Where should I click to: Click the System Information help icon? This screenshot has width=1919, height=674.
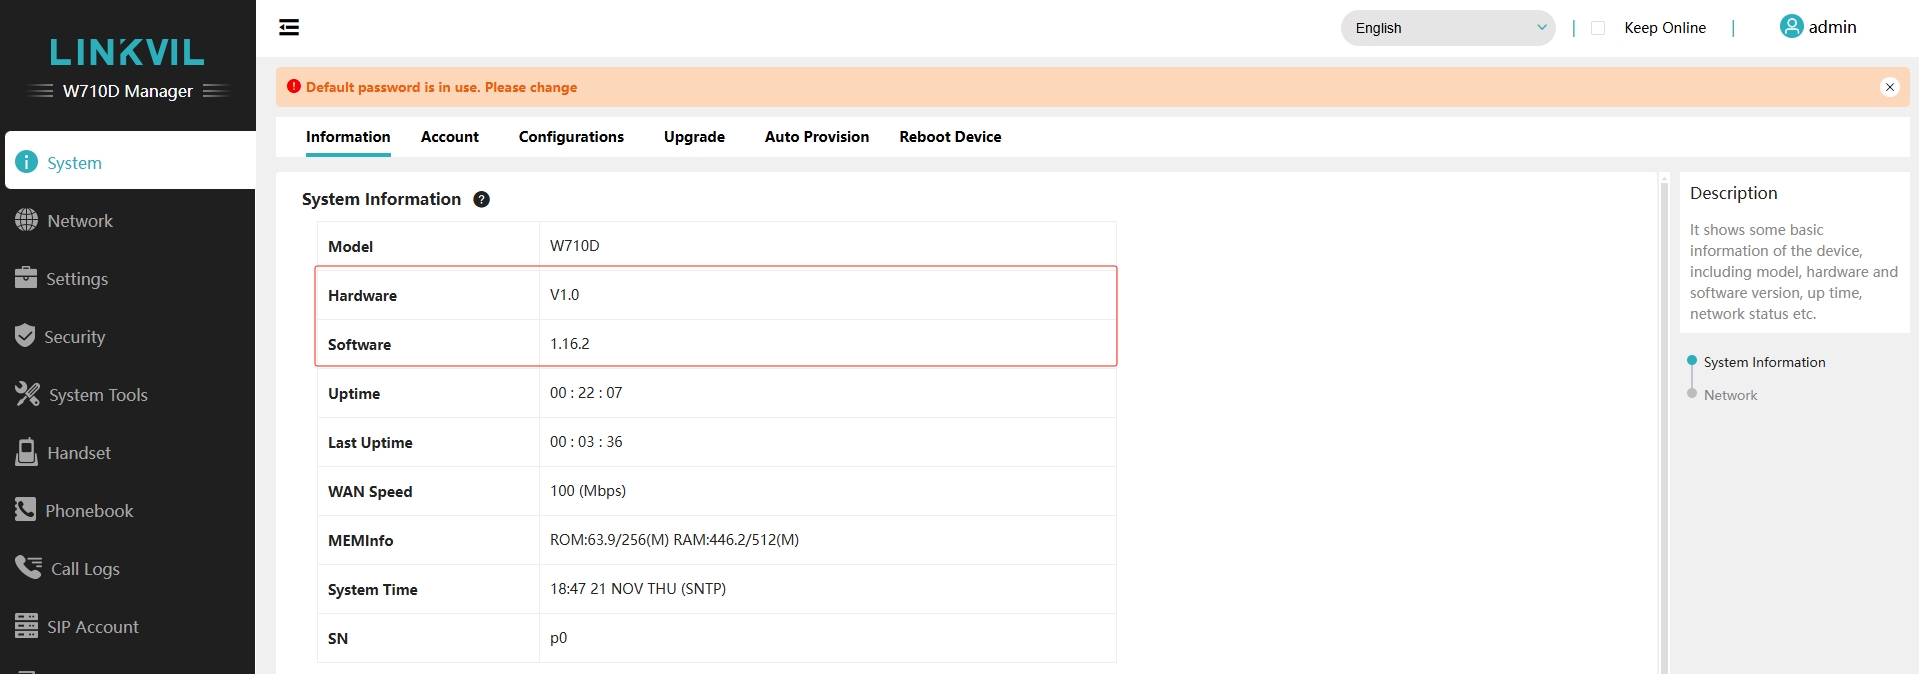pyautogui.click(x=481, y=199)
